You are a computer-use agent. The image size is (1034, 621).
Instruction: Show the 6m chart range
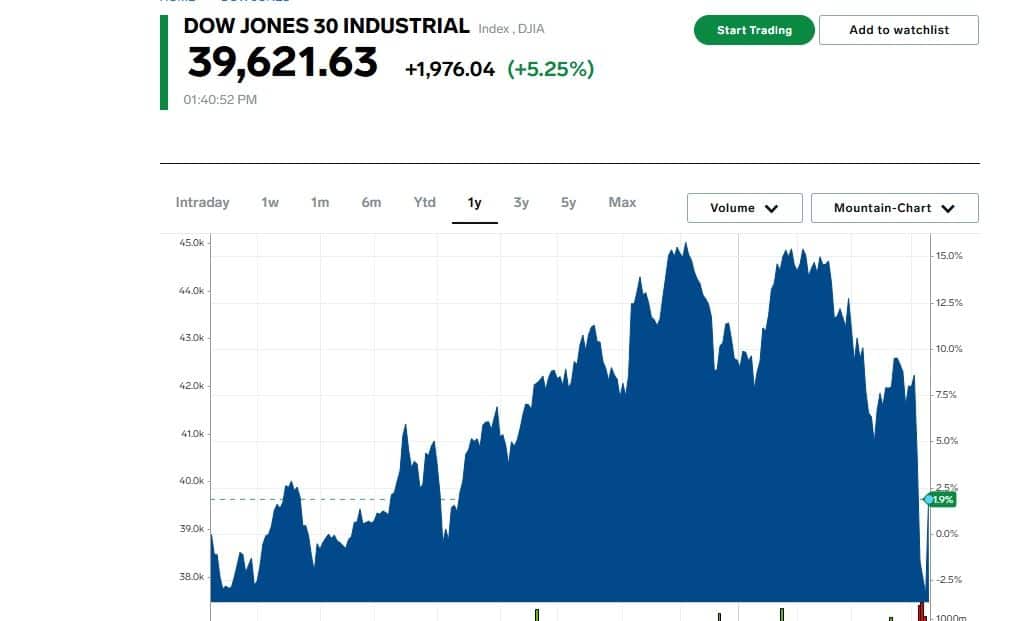coord(371,202)
